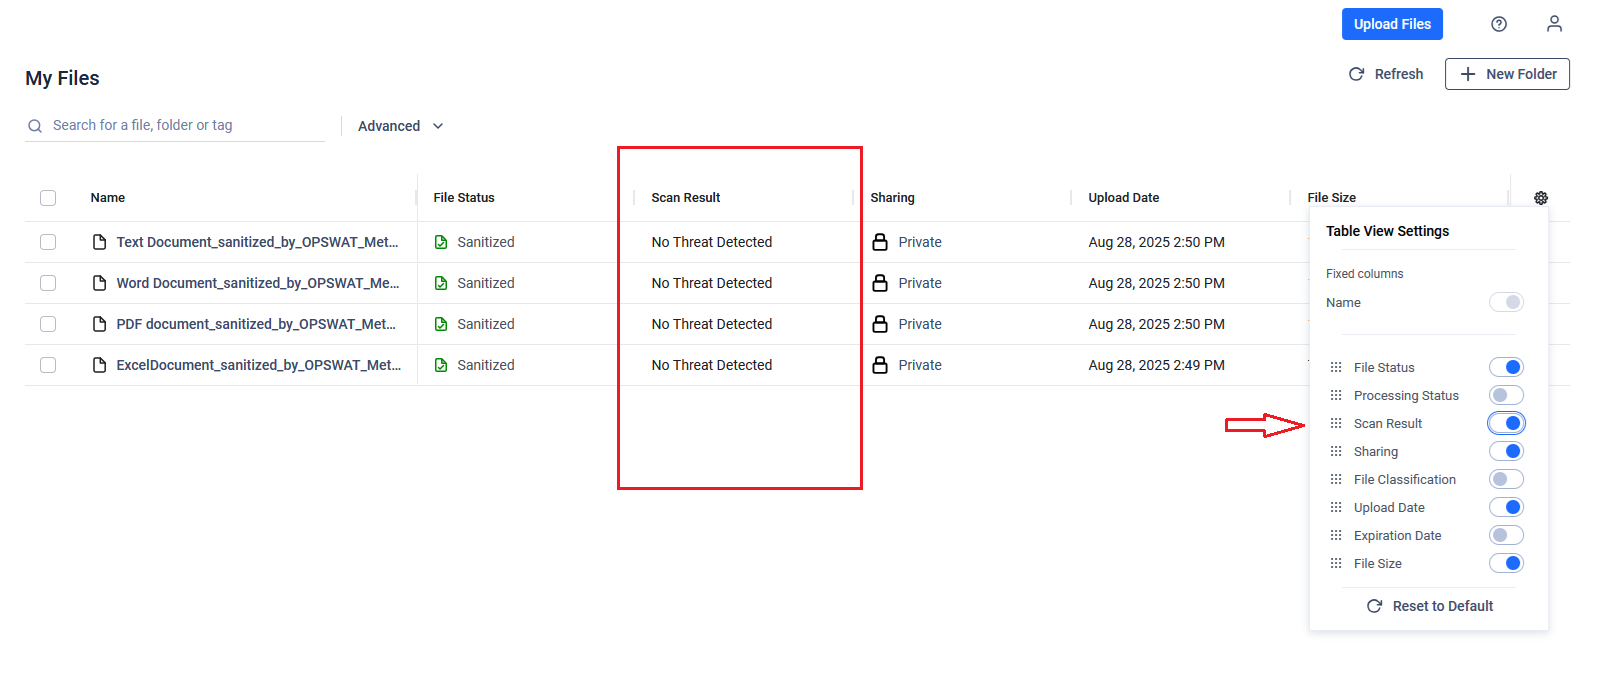
Task: Turn on the Expiration Date column
Action: 1506,535
